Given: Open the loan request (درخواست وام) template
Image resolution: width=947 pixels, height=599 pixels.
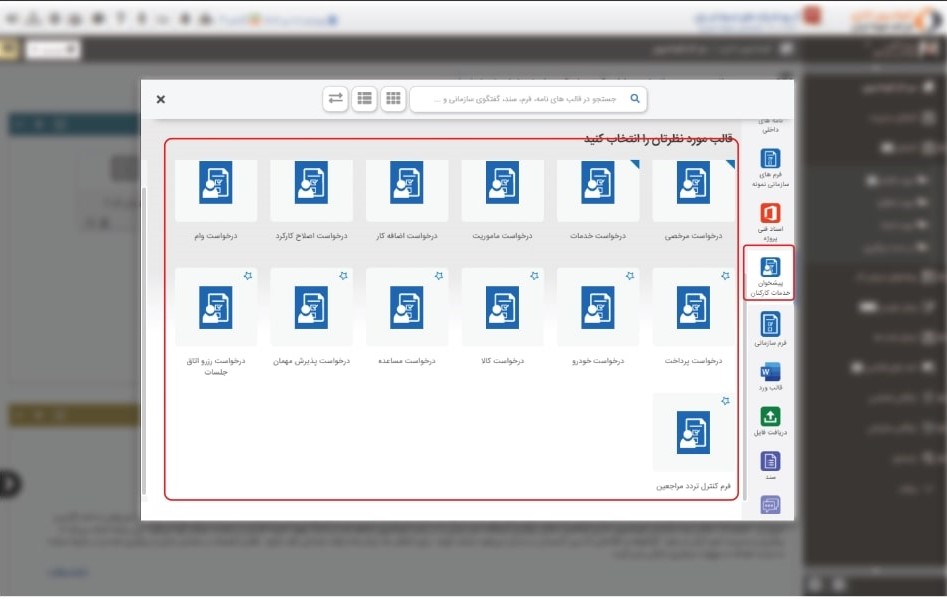Looking at the screenshot, I should [x=215, y=190].
